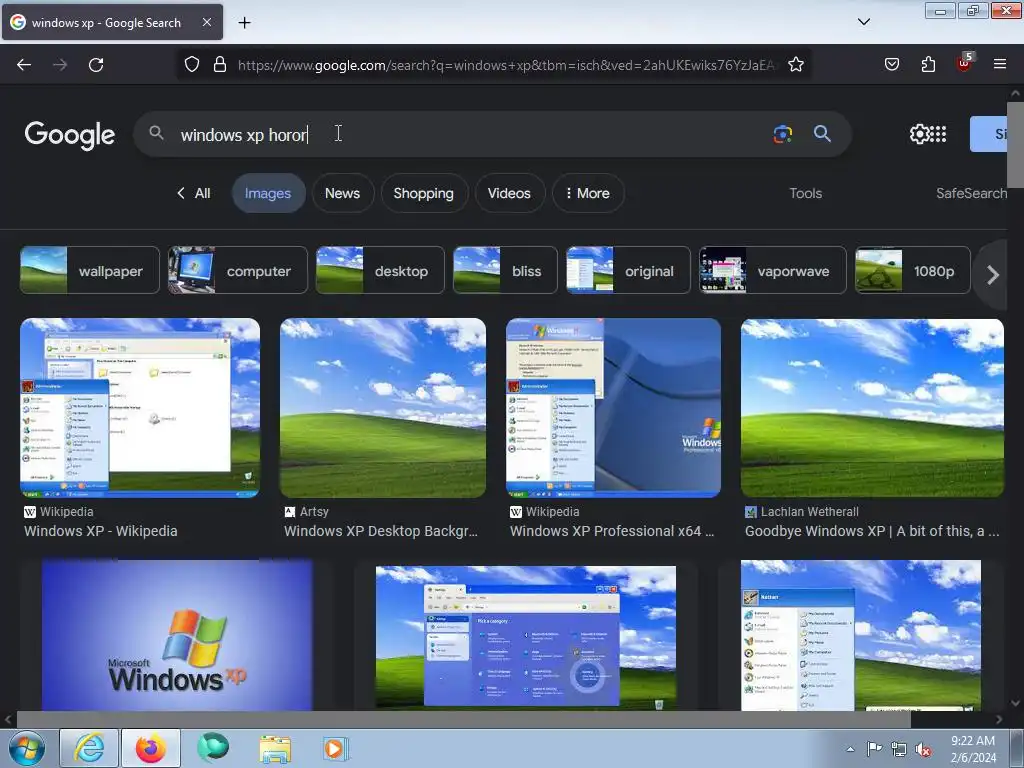
Task: Open the Microsoft Windows XP logo image
Action: (x=177, y=635)
